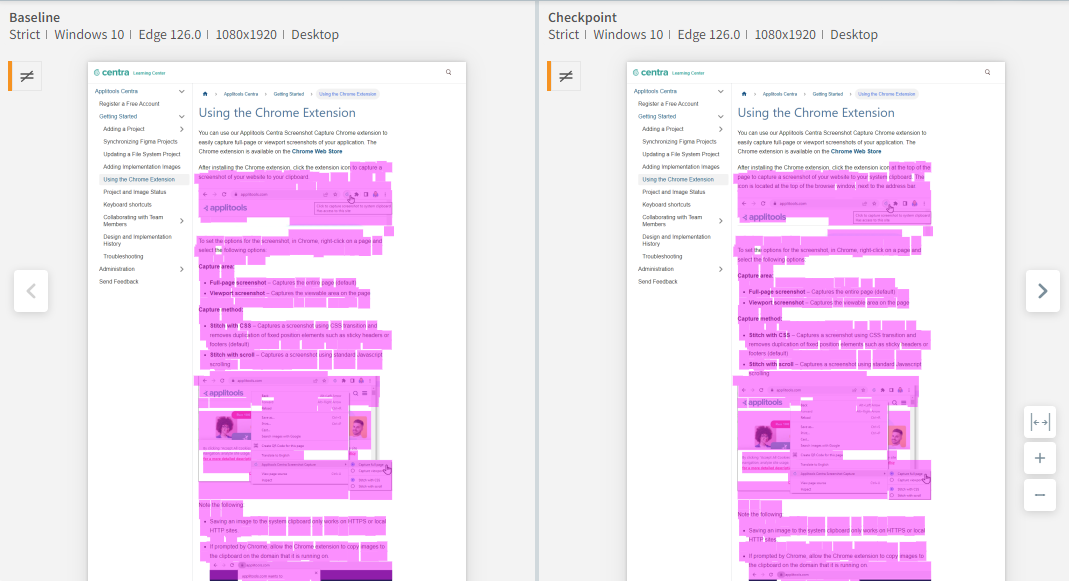This screenshot has width=1069, height=581.
Task: Click Getting Started breadcrumb in Checkpoint page
Action: tap(826, 94)
